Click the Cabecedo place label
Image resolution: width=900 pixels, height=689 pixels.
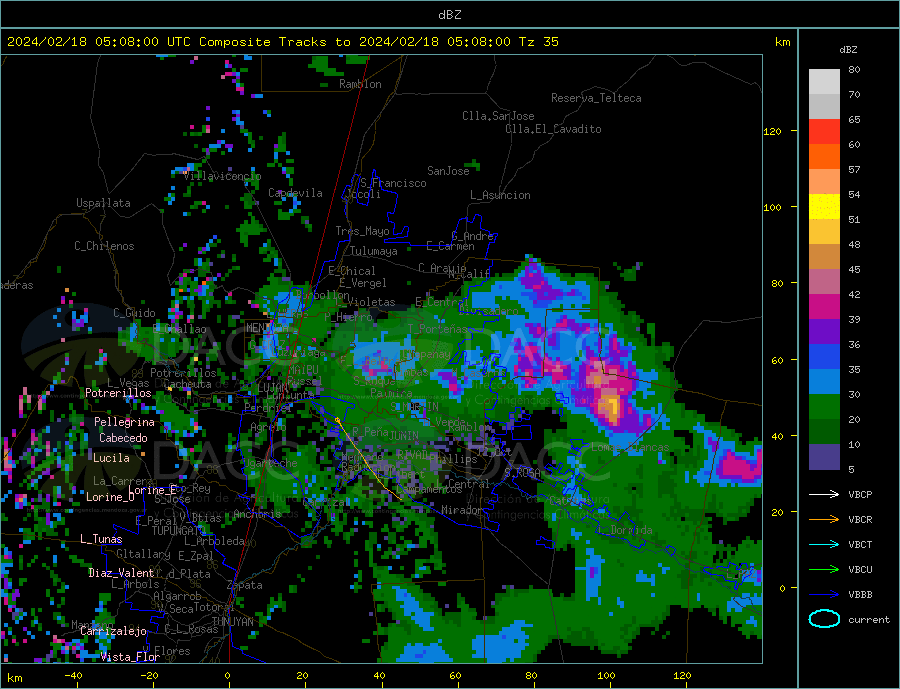[x=123, y=438]
